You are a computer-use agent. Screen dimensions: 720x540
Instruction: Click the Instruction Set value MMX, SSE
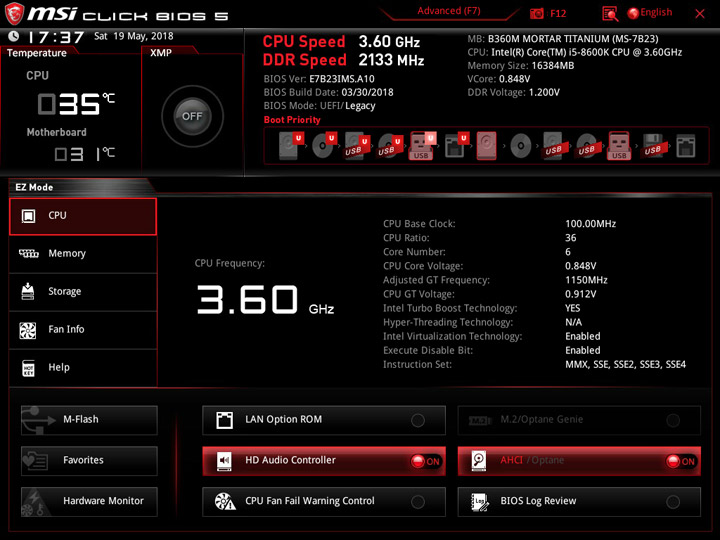coord(625,365)
